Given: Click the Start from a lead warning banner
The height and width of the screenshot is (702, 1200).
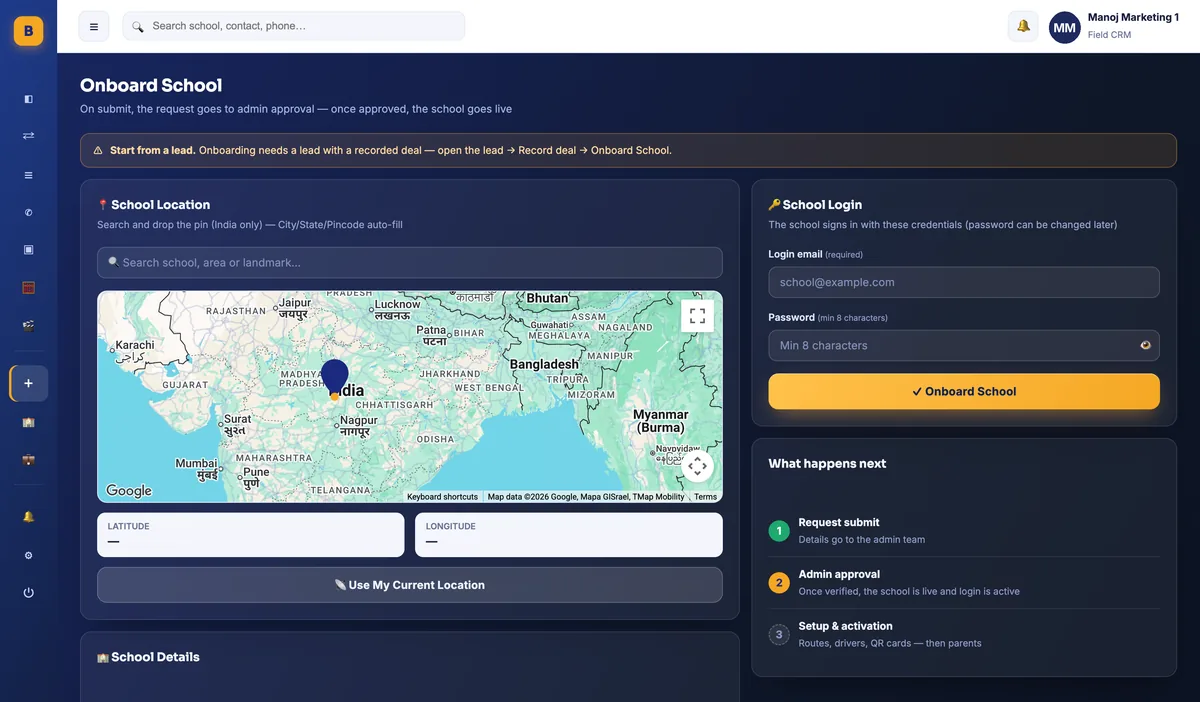Looking at the screenshot, I should [x=628, y=150].
